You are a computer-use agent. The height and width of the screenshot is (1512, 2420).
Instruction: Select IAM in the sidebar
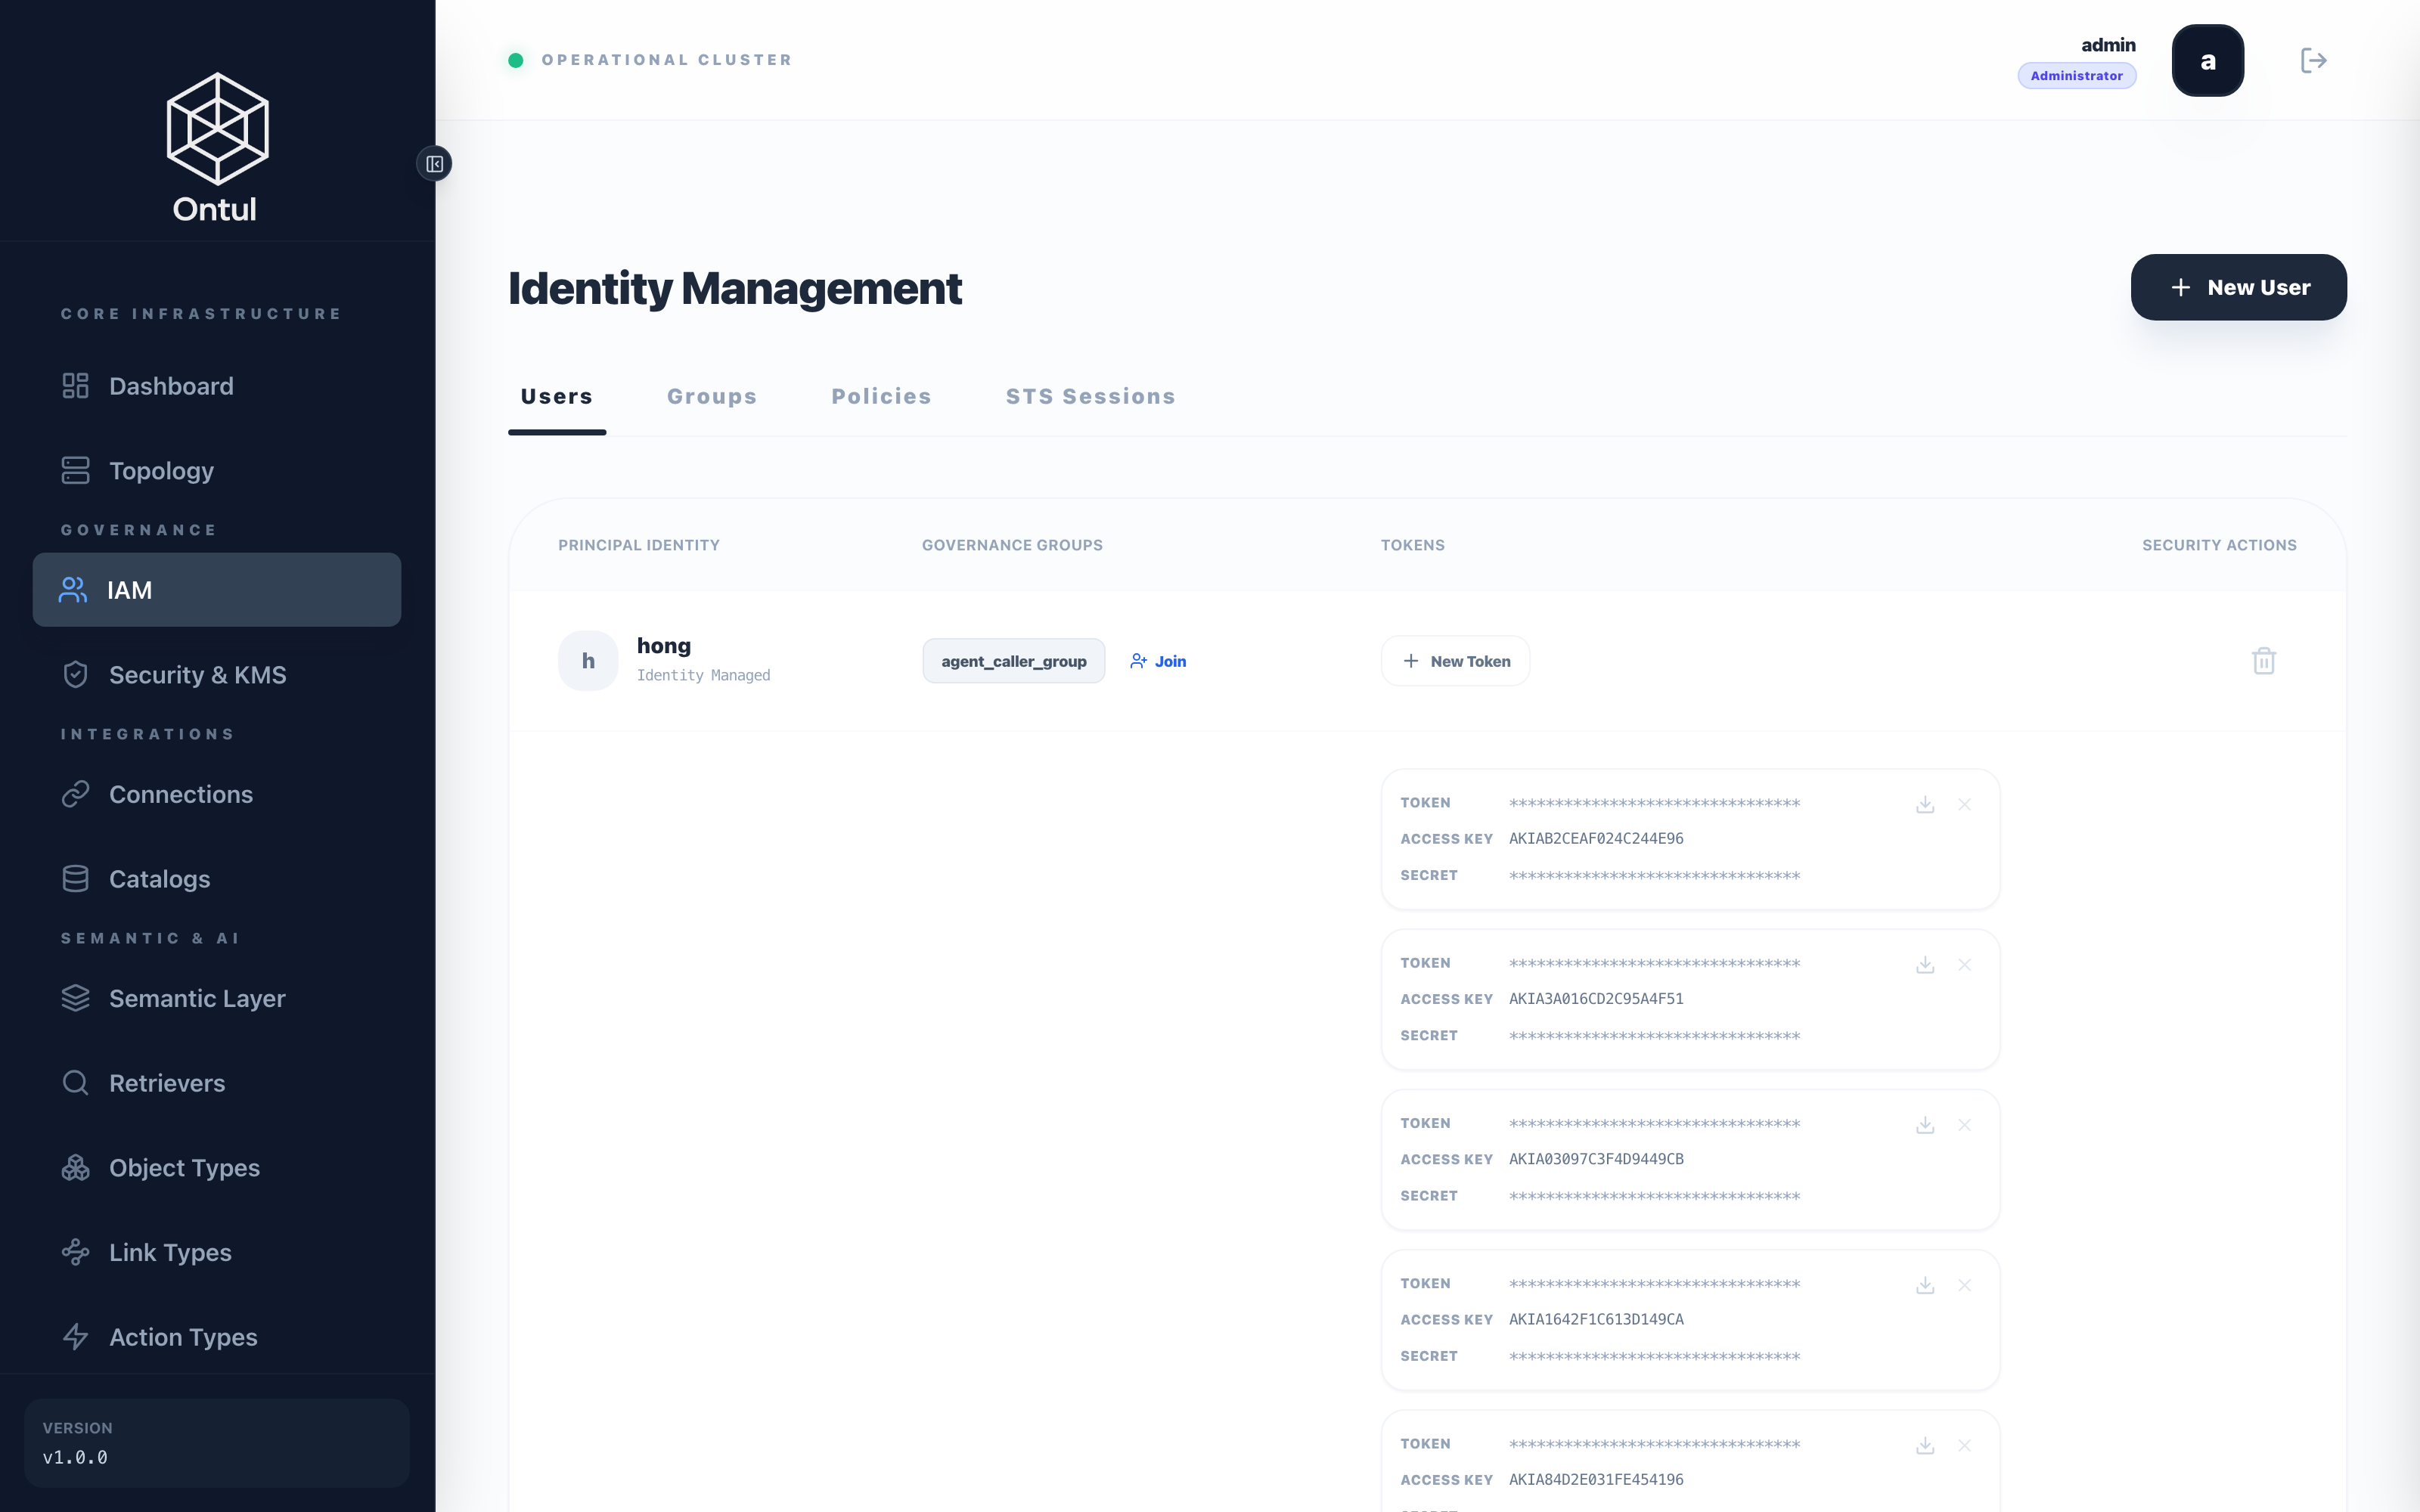217,590
